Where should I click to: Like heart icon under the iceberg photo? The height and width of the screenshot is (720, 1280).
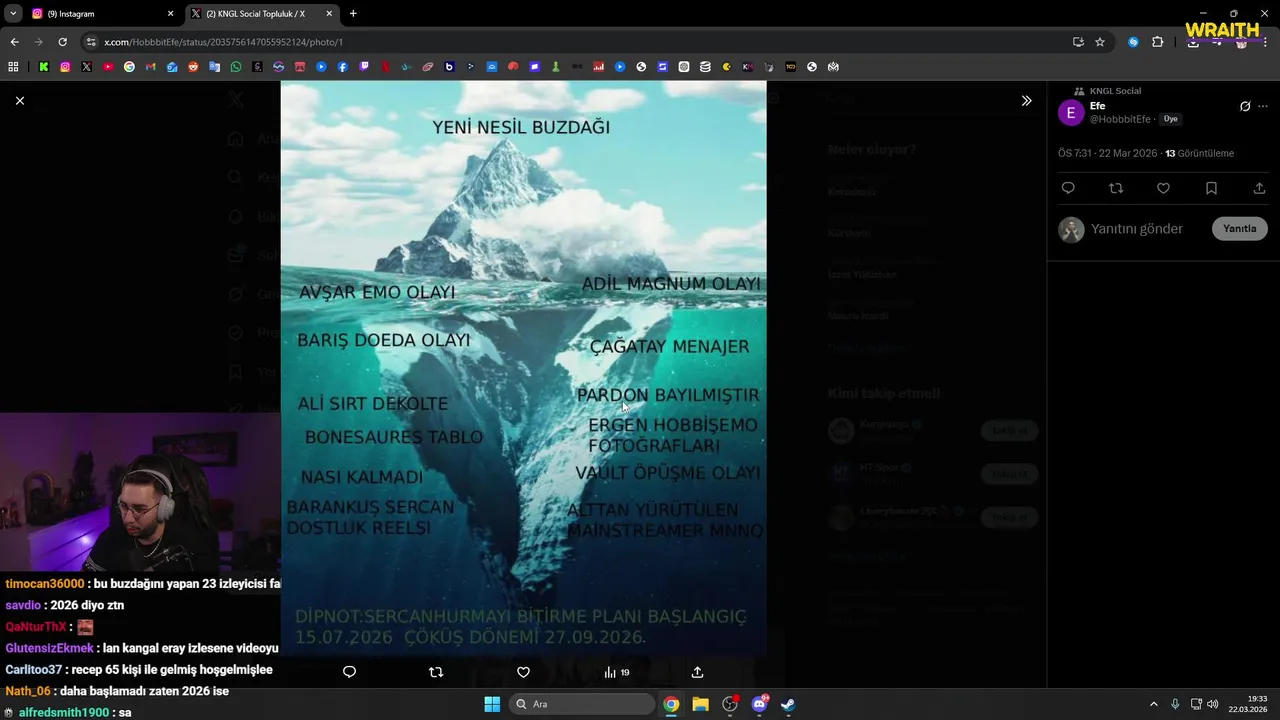click(523, 672)
